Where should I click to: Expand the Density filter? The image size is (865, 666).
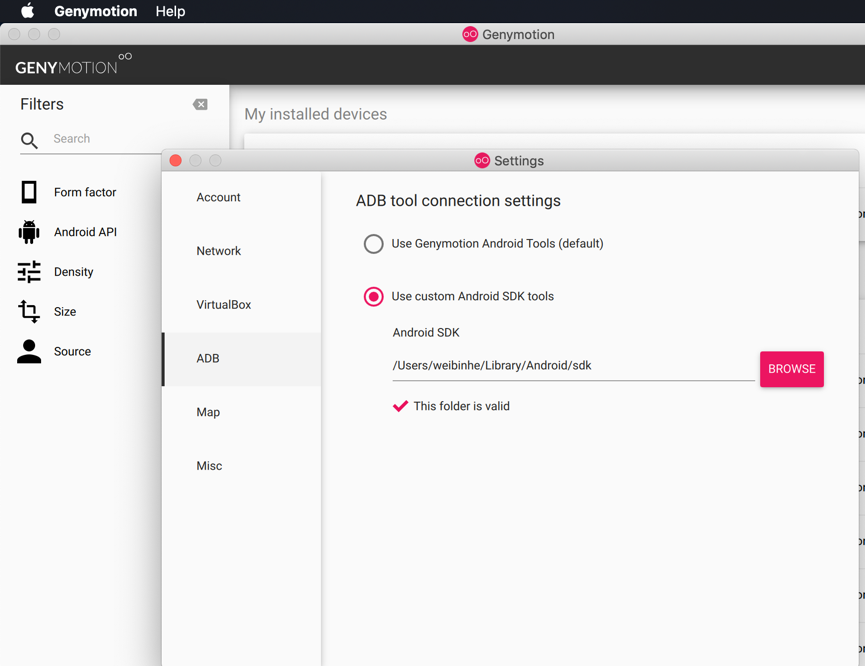(x=73, y=271)
